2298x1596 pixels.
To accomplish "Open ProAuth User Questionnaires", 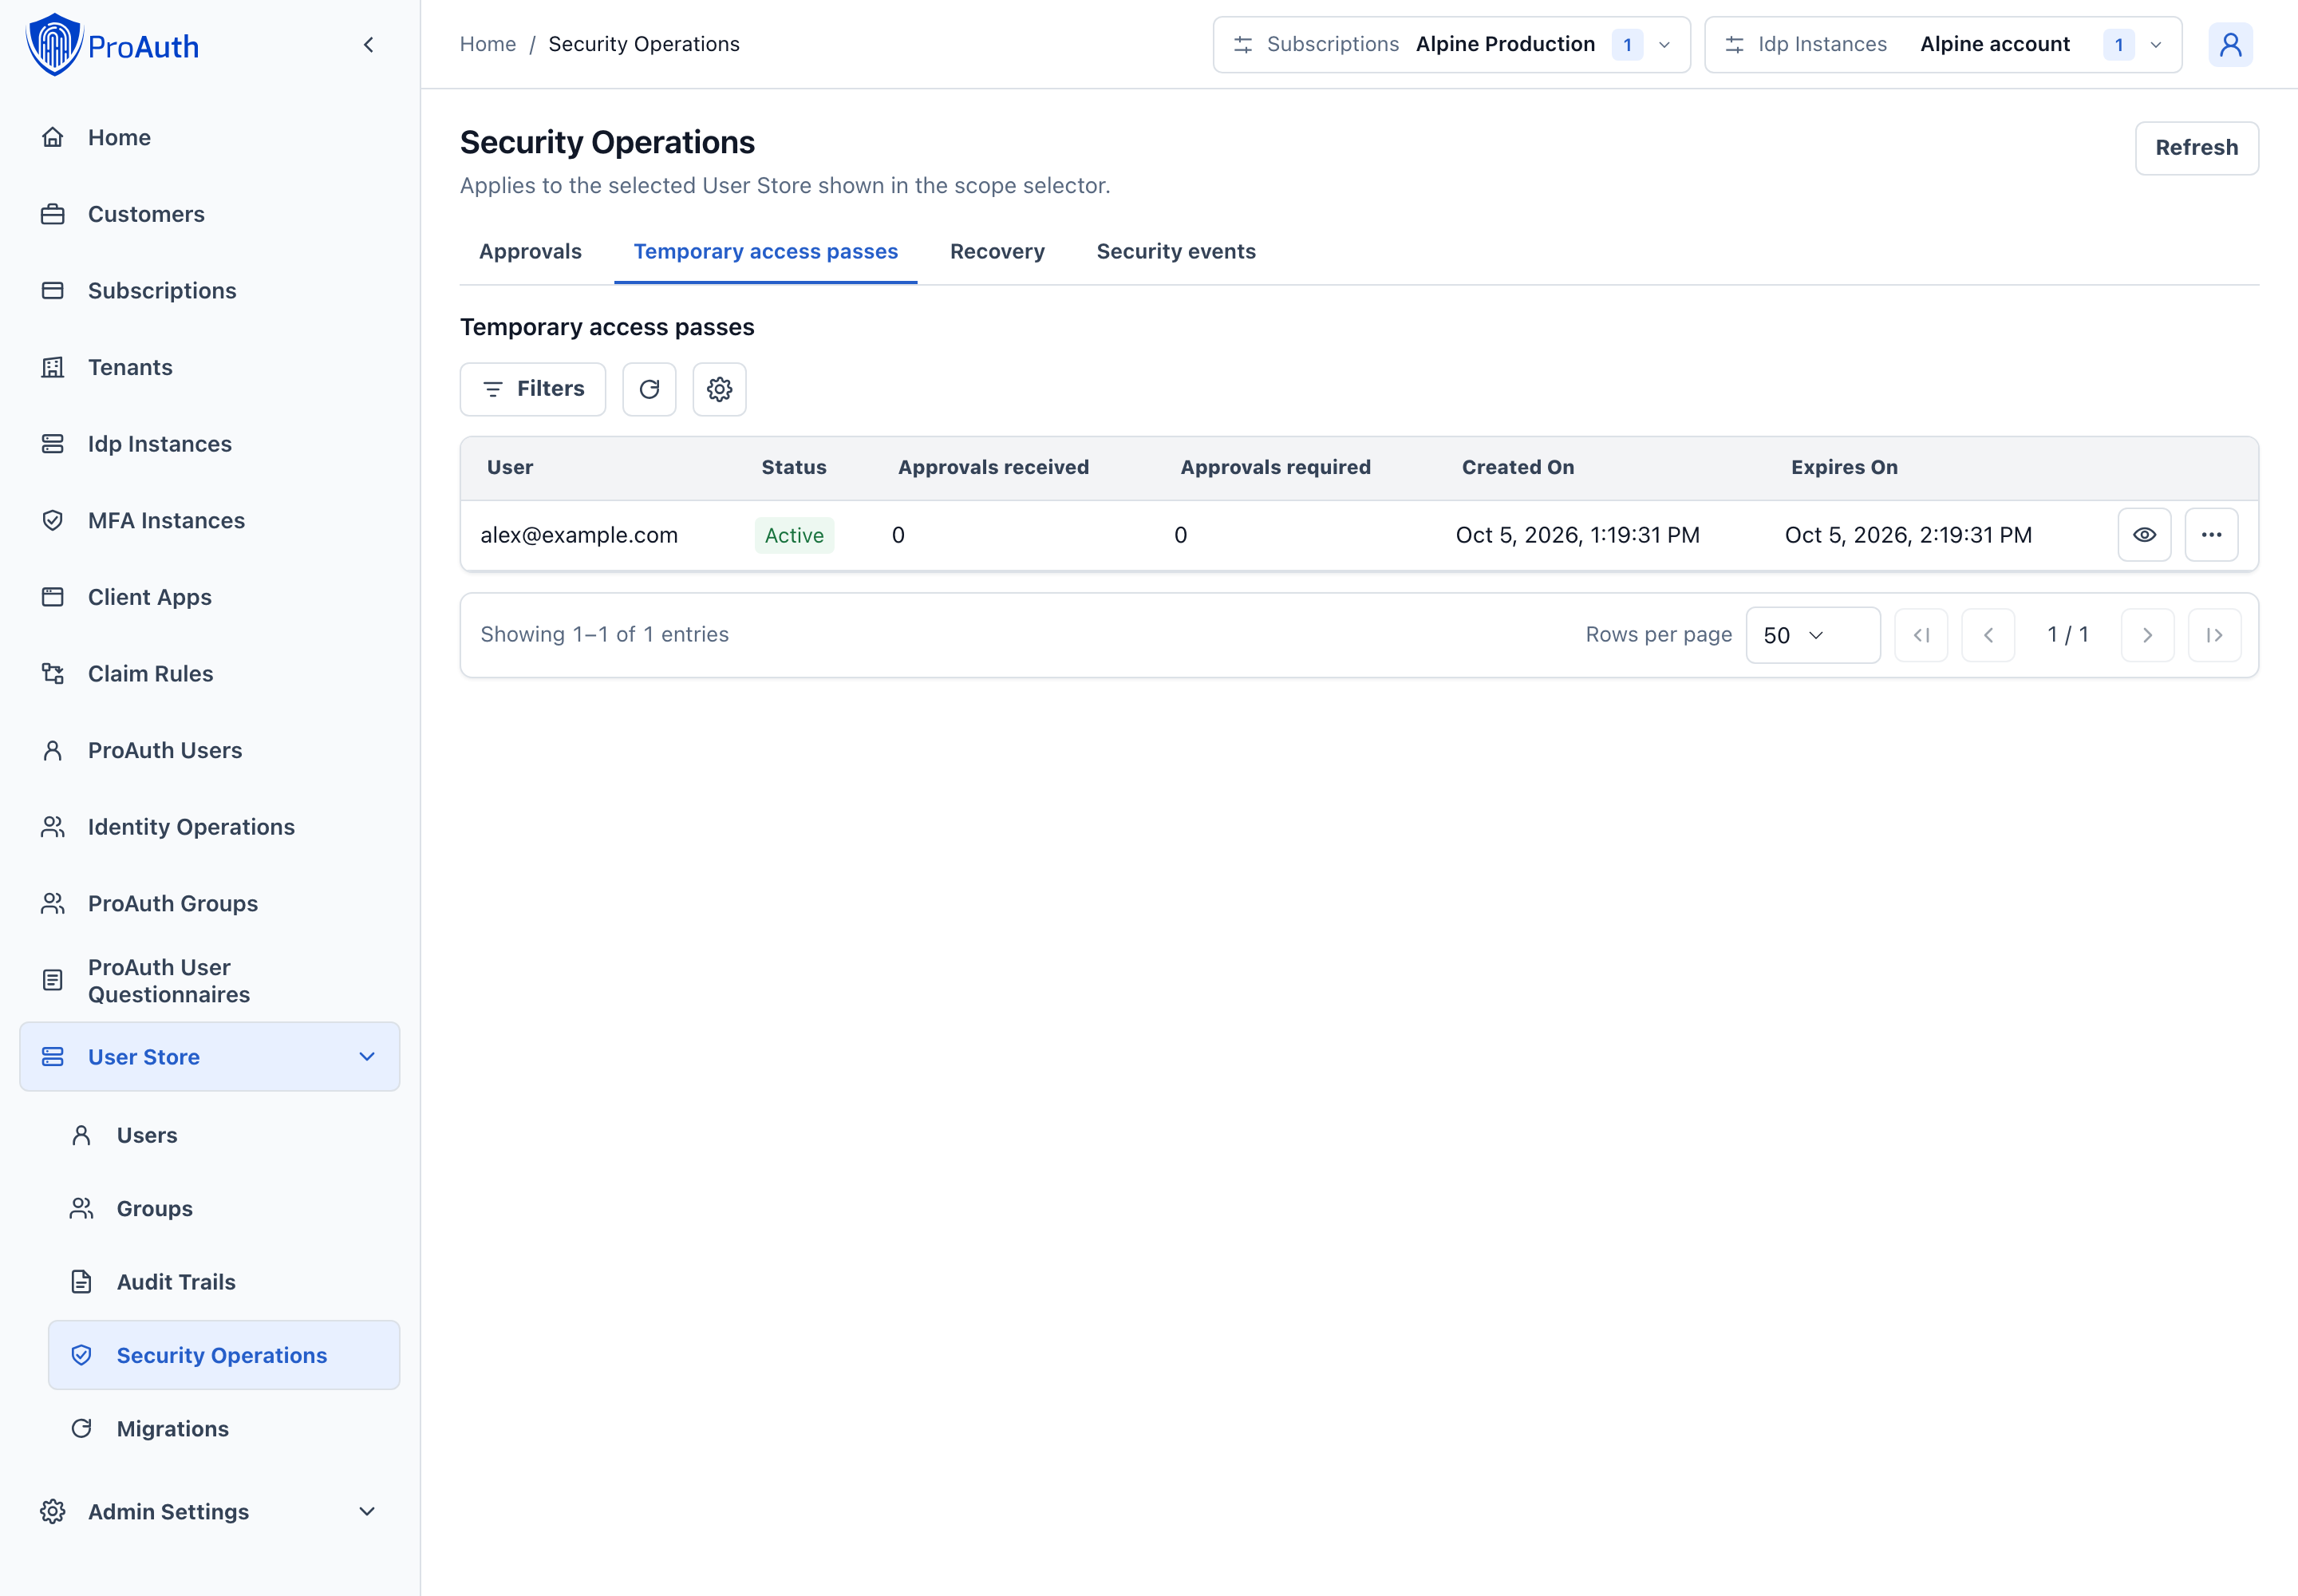I will 210,981.
